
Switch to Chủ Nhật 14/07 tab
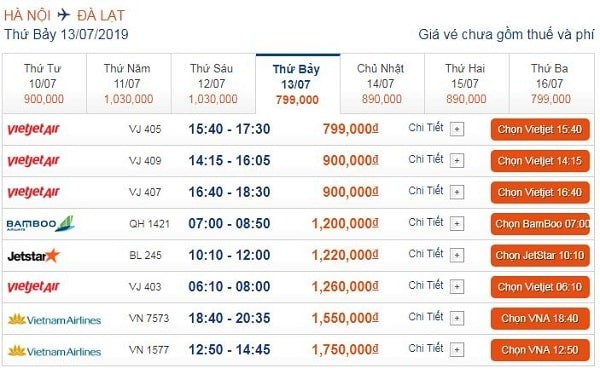coord(382,84)
